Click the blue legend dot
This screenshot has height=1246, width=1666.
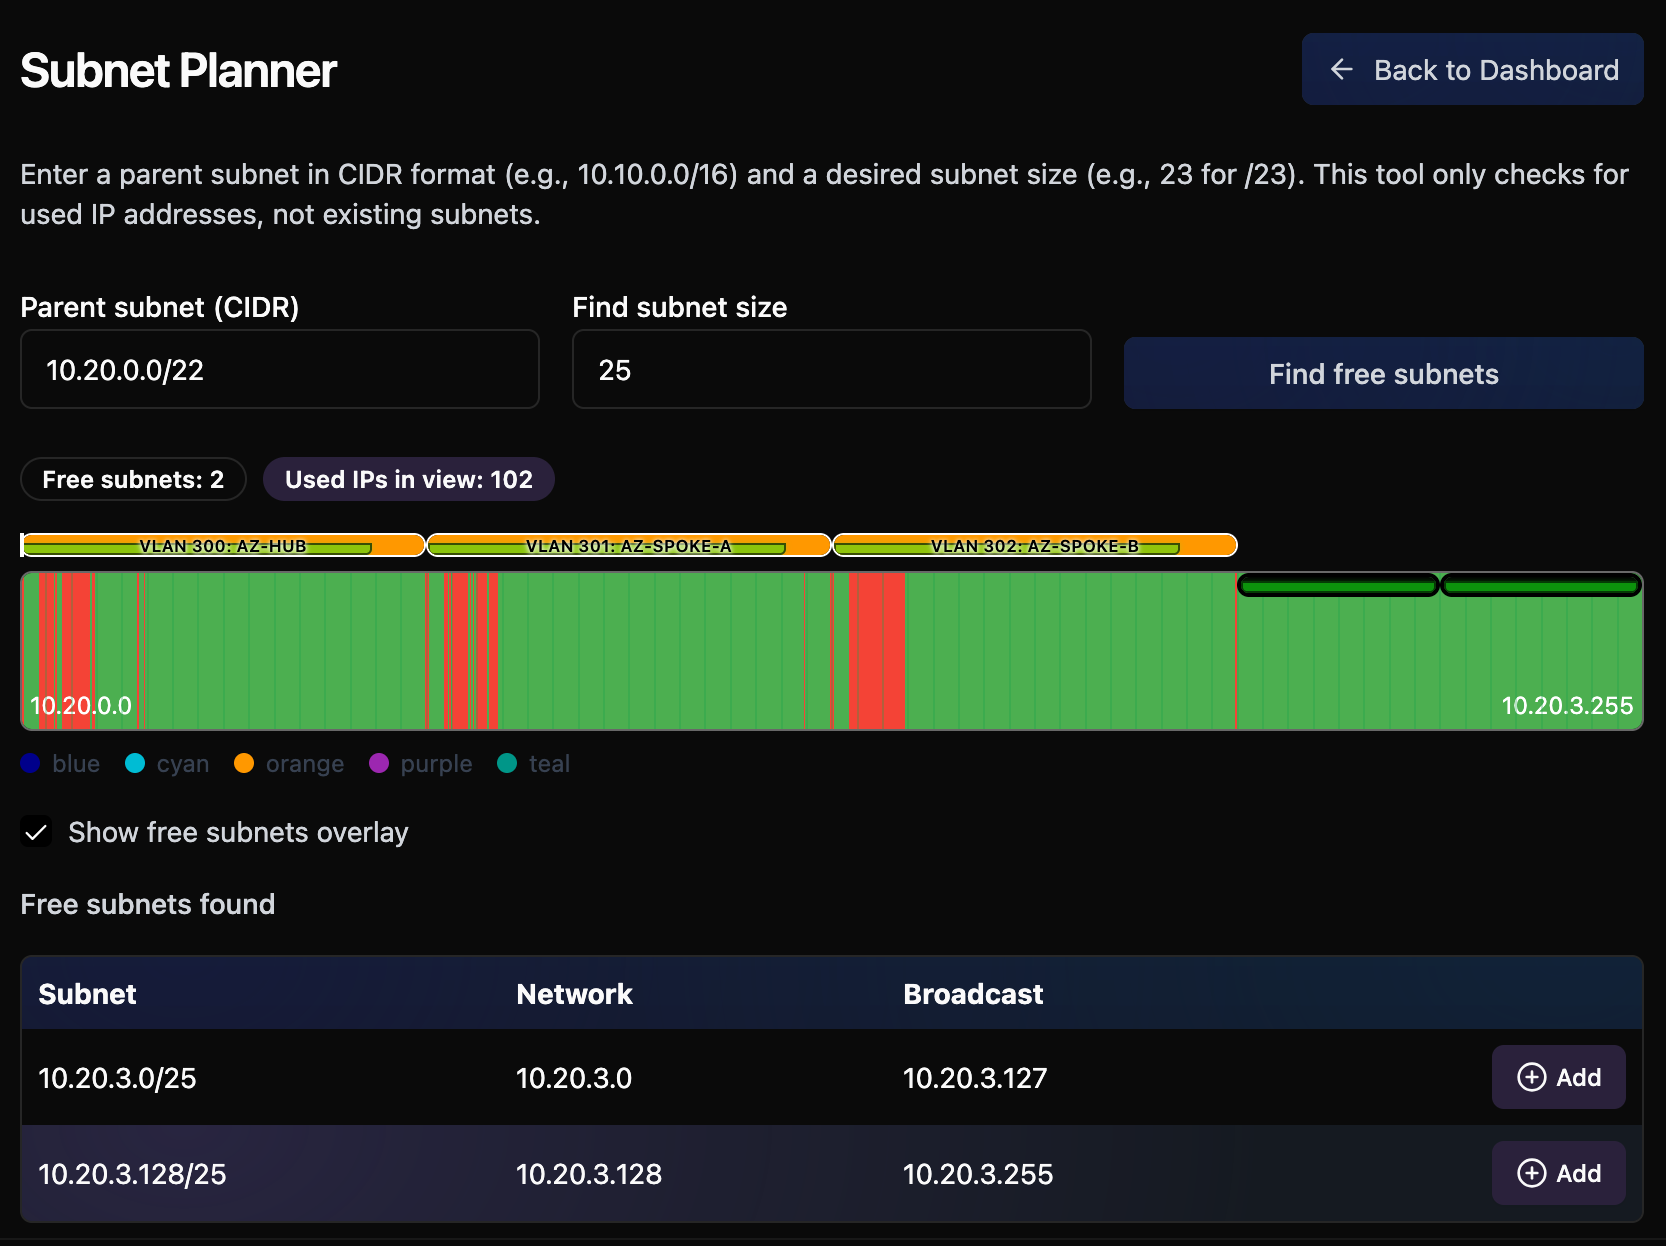30,764
